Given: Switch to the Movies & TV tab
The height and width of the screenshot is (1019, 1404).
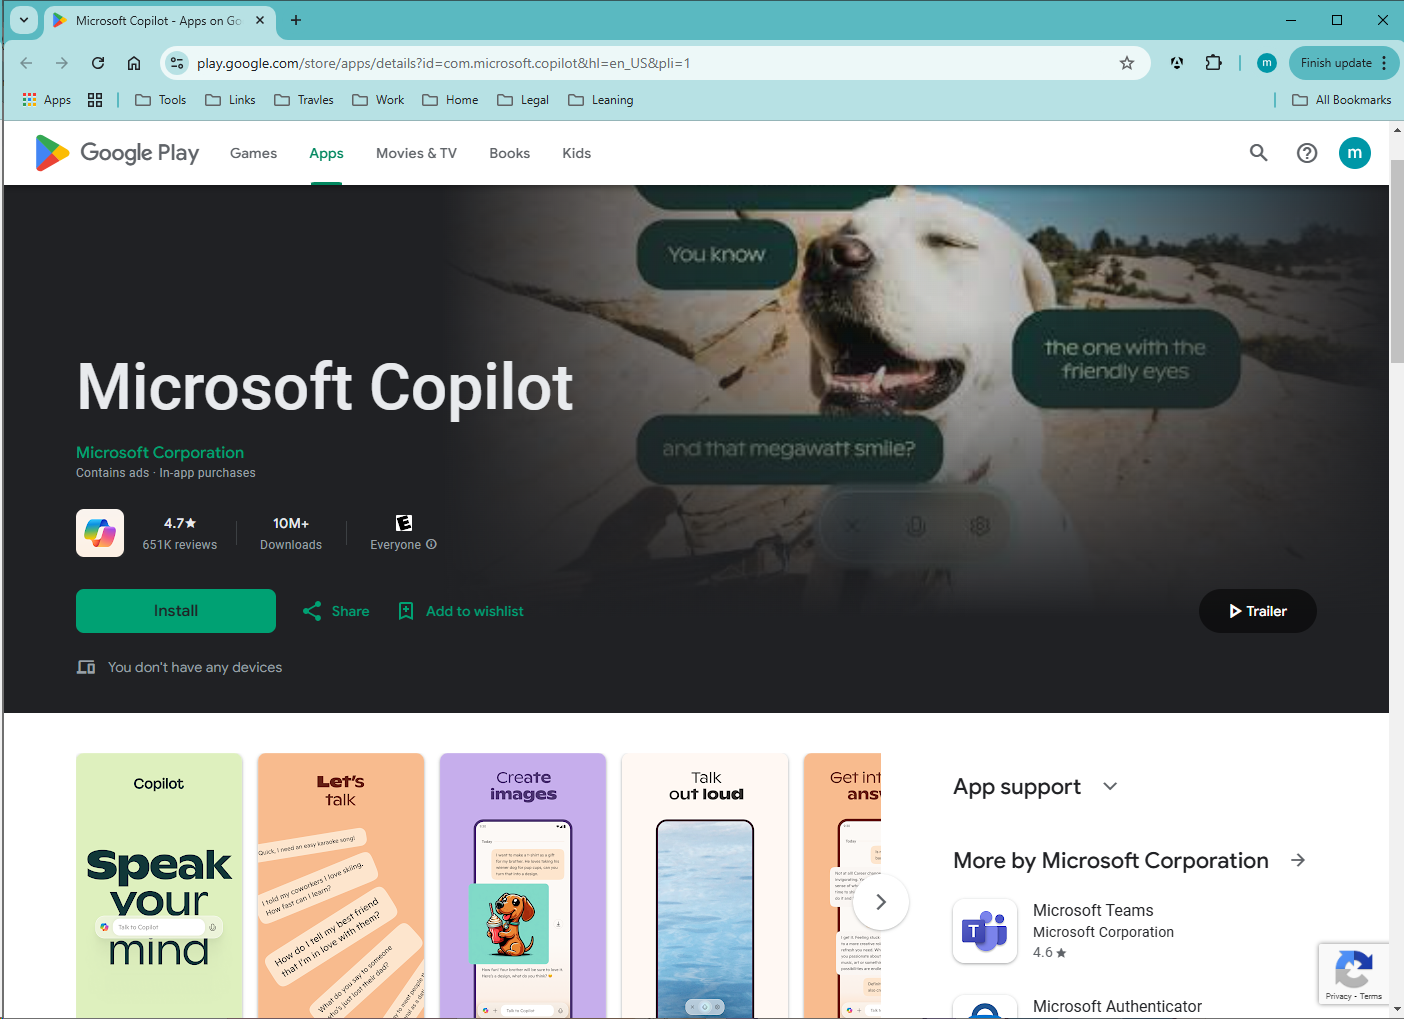Looking at the screenshot, I should (416, 153).
